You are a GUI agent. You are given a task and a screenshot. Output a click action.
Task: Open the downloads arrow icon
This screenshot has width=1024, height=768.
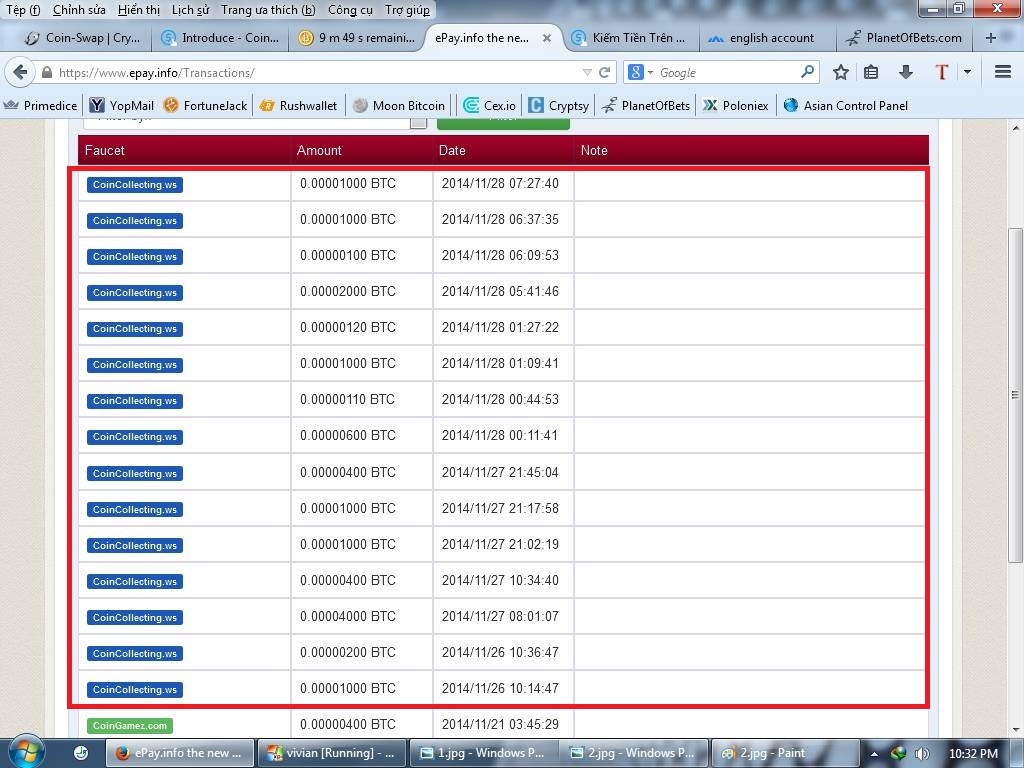coord(906,72)
